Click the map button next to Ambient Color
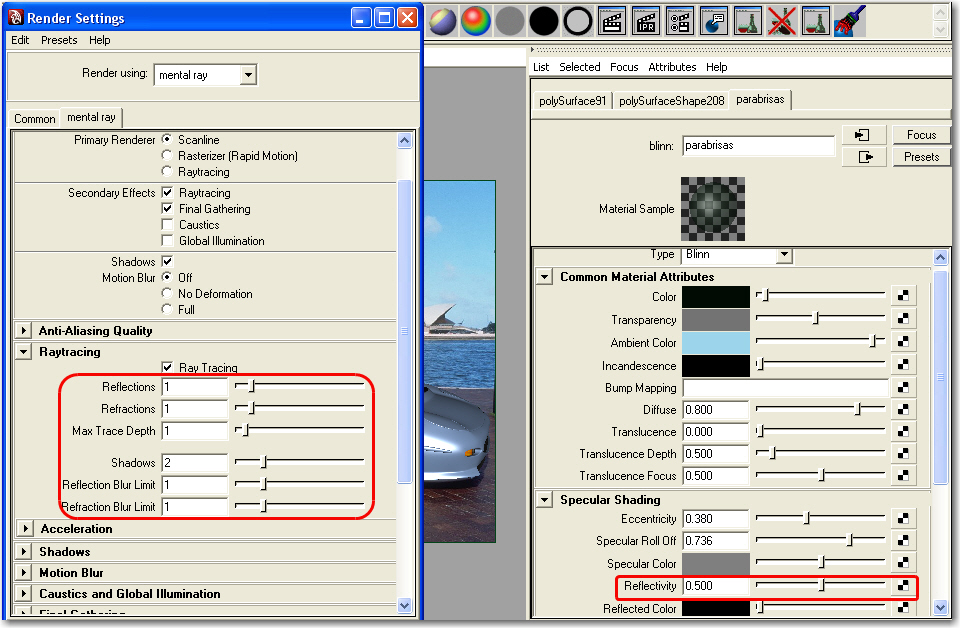Screen dimensions: 960x628 tap(903, 342)
